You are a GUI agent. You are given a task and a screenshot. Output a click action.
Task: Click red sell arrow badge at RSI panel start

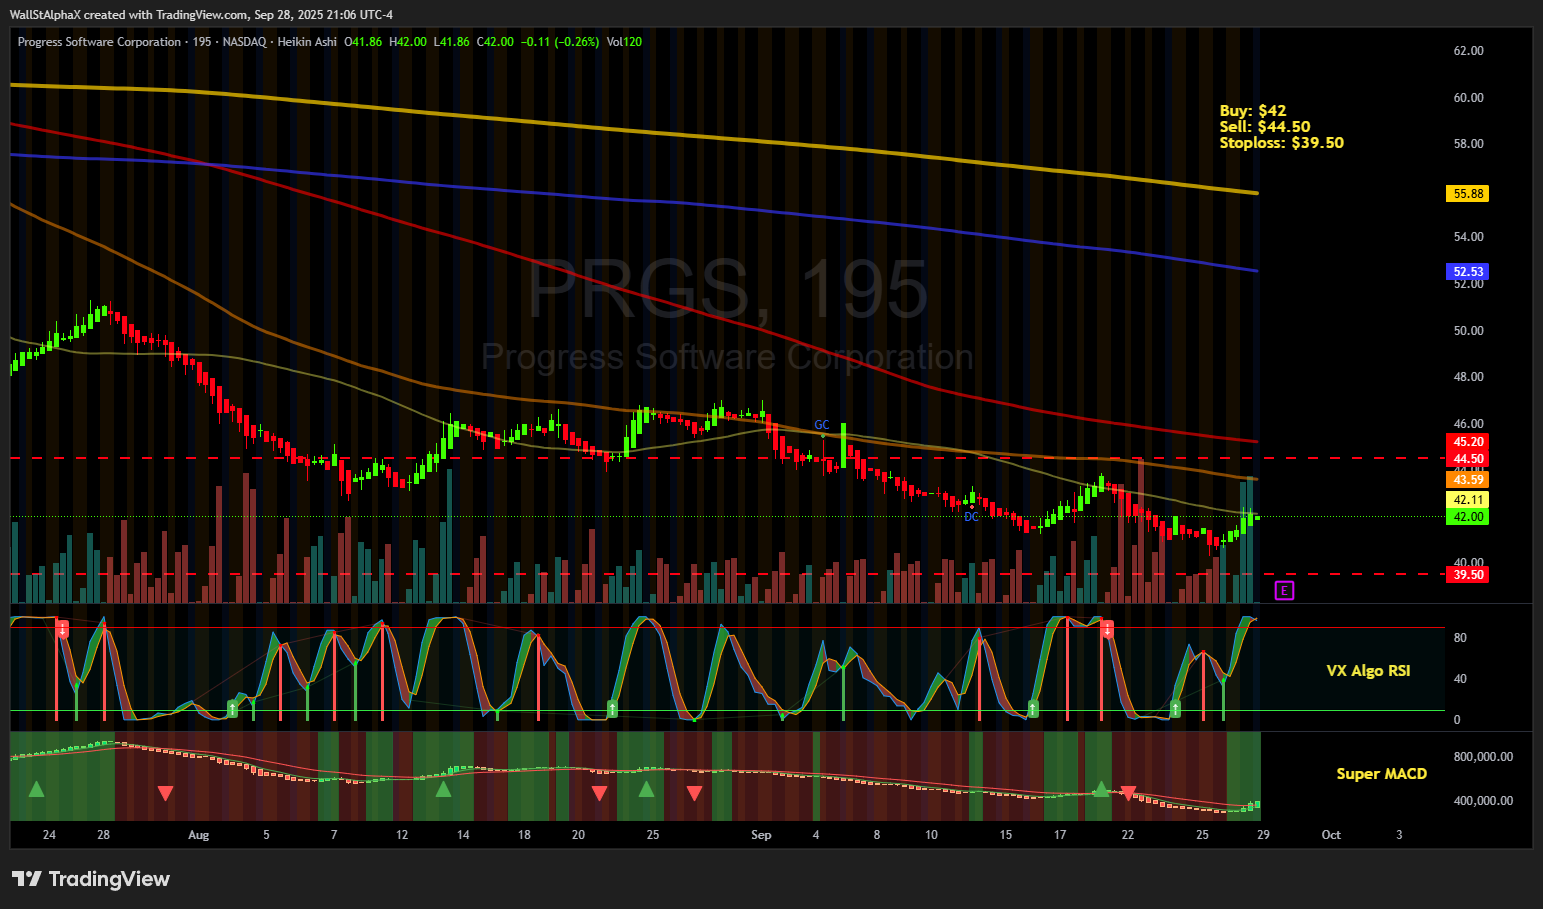[x=62, y=629]
